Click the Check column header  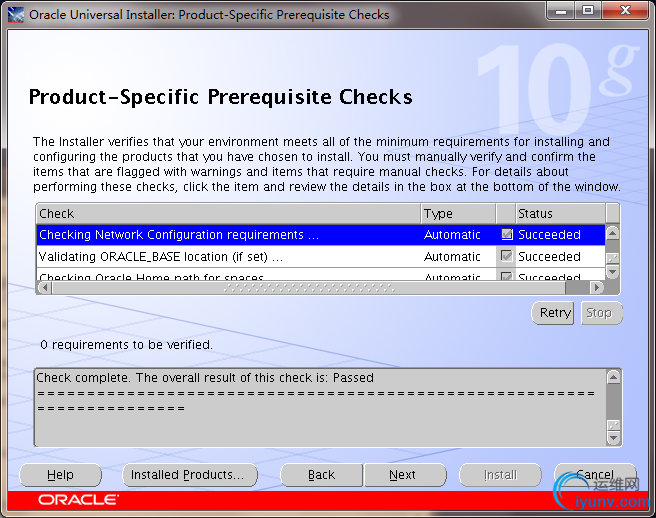coord(228,214)
